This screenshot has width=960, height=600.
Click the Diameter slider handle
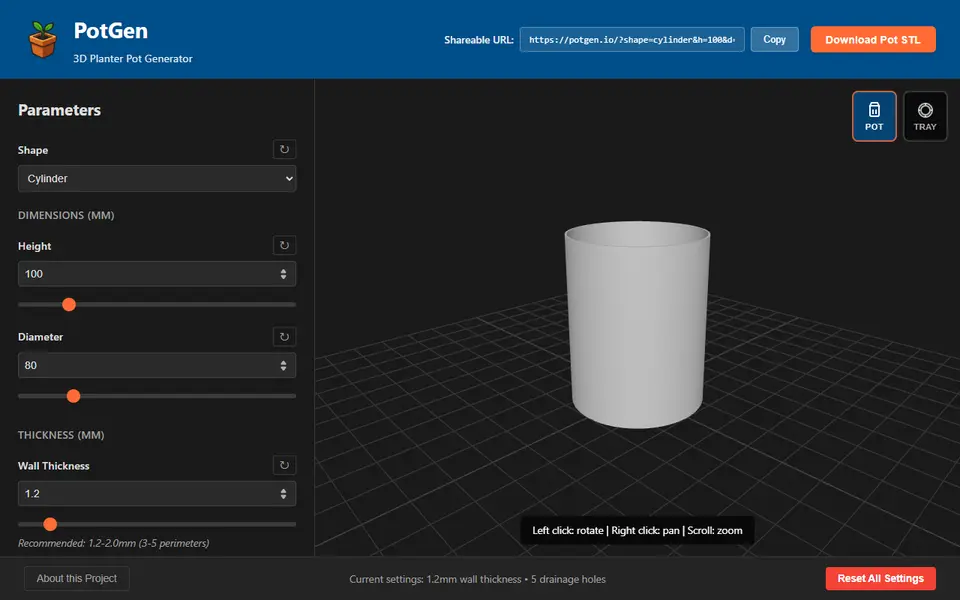click(73, 396)
